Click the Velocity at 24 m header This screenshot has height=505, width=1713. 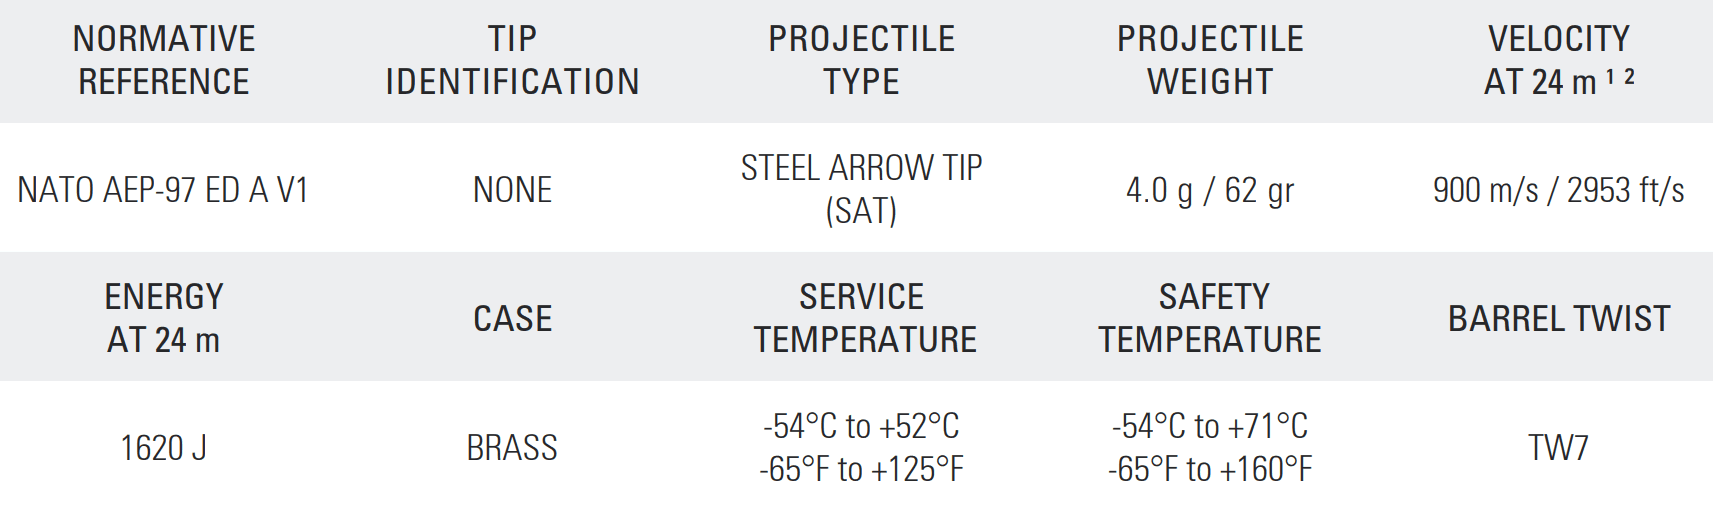[1558, 60]
